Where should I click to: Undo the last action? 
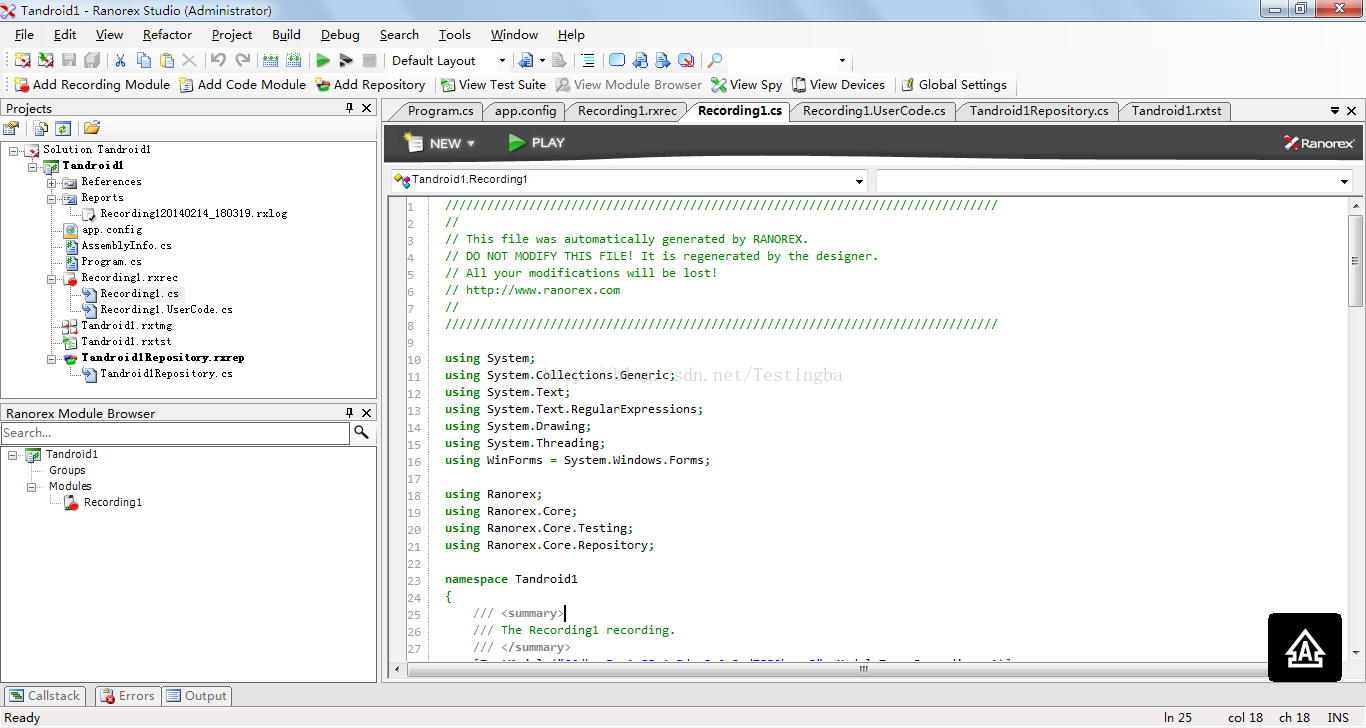click(218, 60)
